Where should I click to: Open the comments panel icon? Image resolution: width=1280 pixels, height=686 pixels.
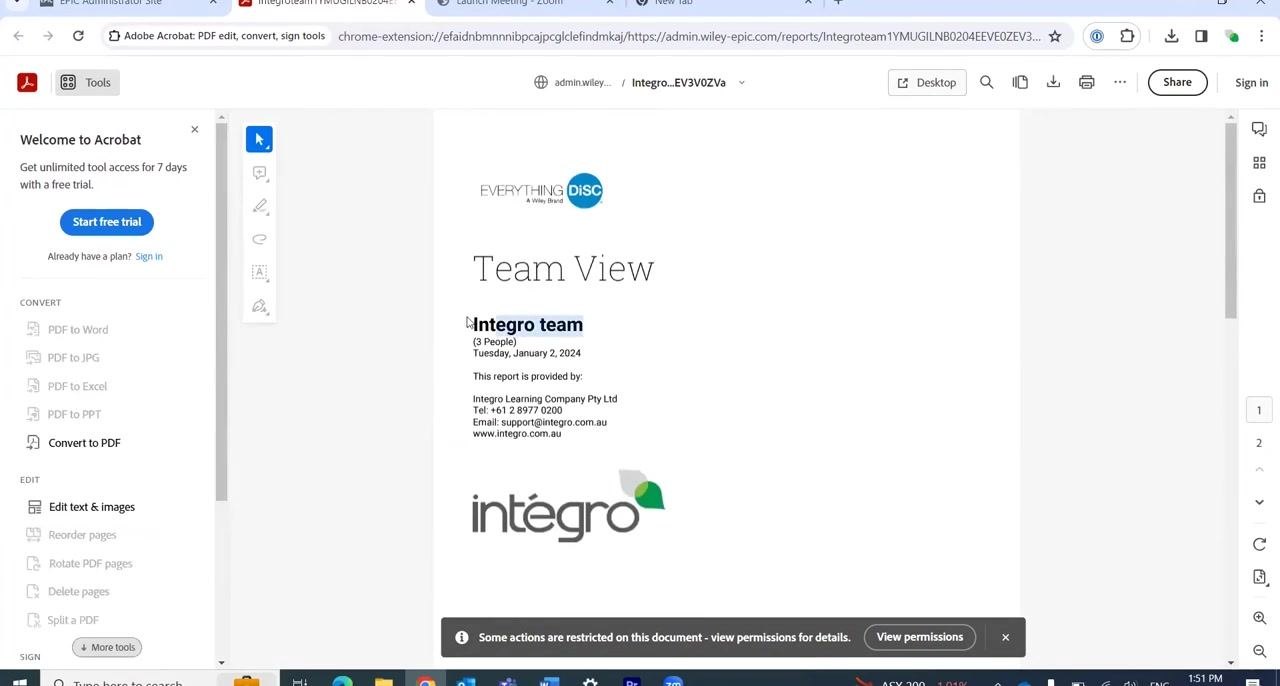click(1259, 129)
